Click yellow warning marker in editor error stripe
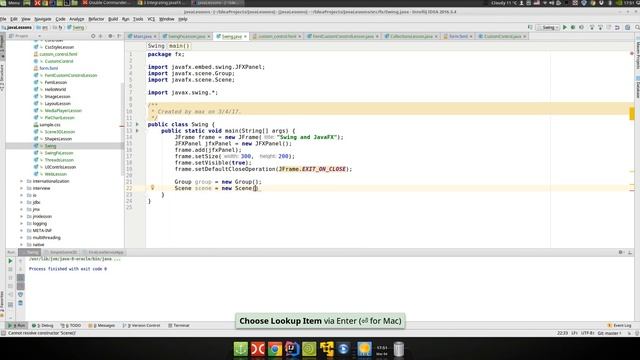The width and height of the screenshot is (640, 360). click(x=632, y=113)
